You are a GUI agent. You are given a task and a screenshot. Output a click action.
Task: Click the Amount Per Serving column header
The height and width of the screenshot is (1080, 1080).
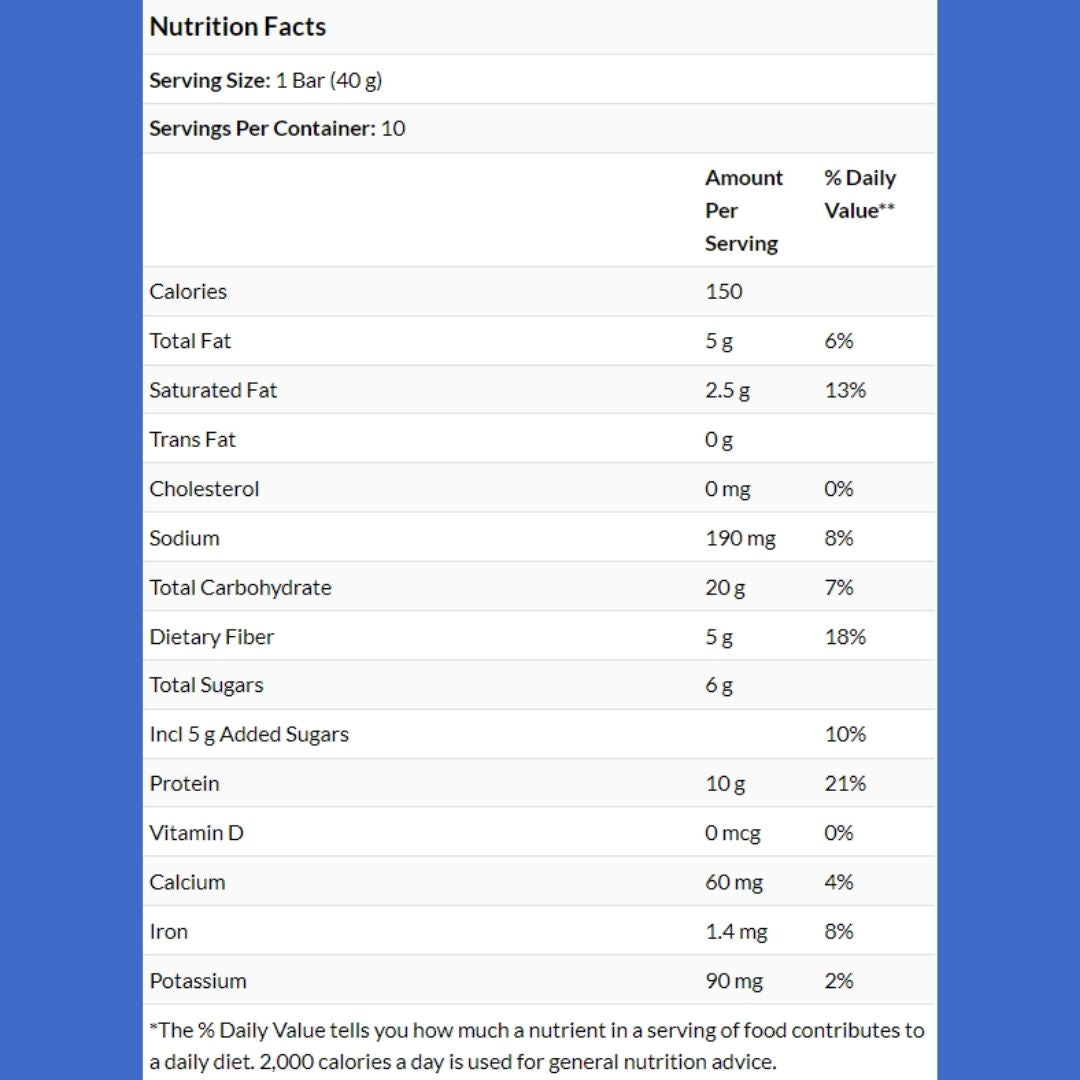pyautogui.click(x=743, y=210)
